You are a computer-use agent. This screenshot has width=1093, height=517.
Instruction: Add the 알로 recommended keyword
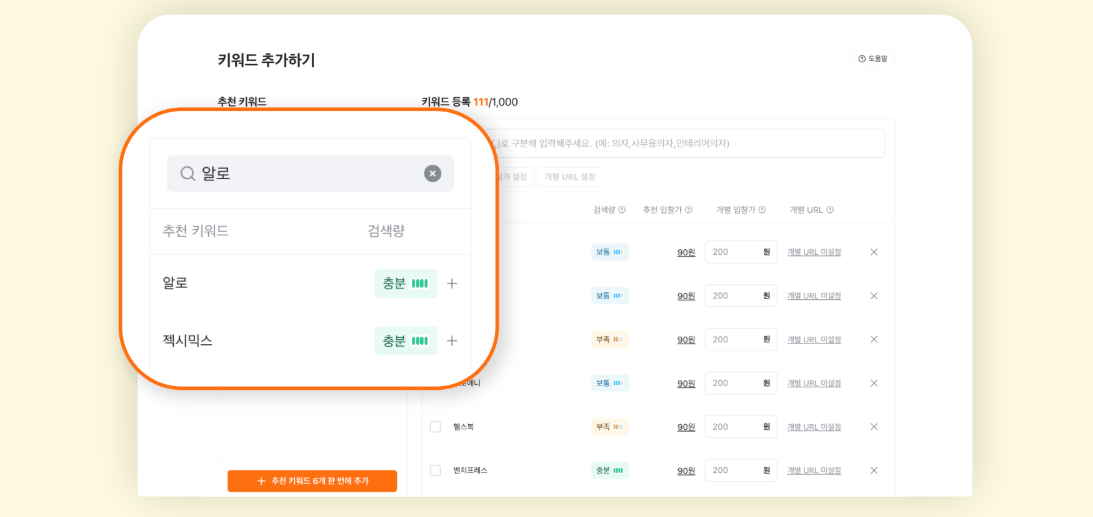452,284
